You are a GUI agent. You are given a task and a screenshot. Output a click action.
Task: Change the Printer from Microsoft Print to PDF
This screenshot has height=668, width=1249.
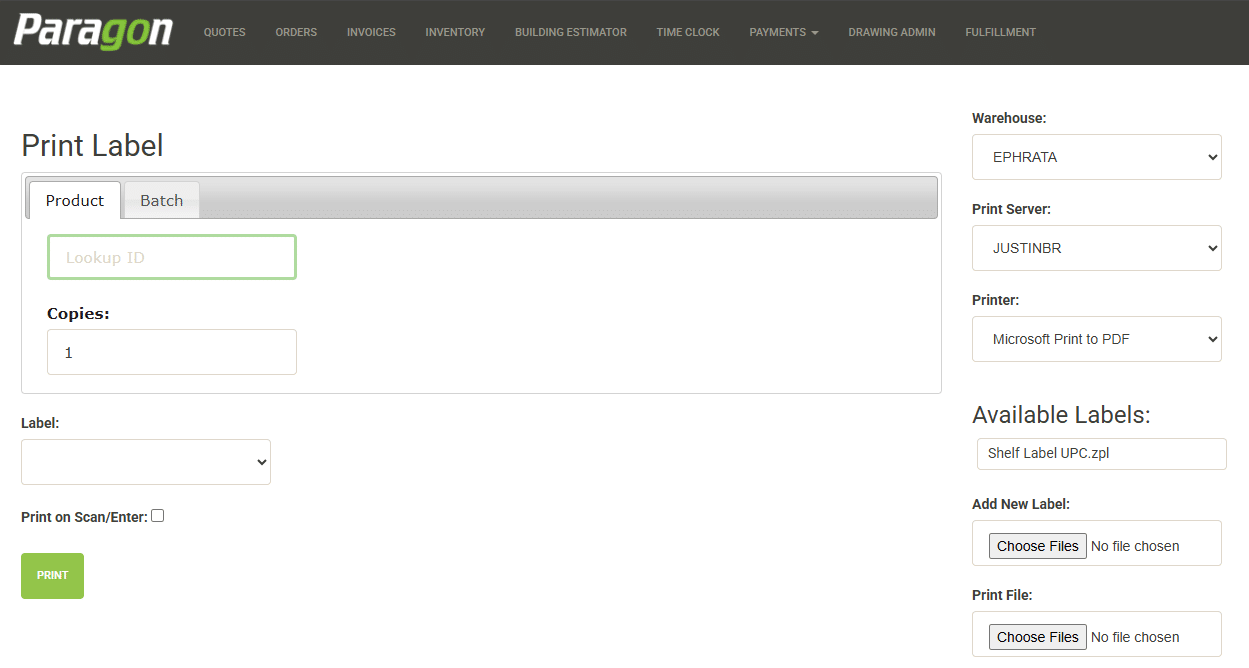pyautogui.click(x=1096, y=339)
